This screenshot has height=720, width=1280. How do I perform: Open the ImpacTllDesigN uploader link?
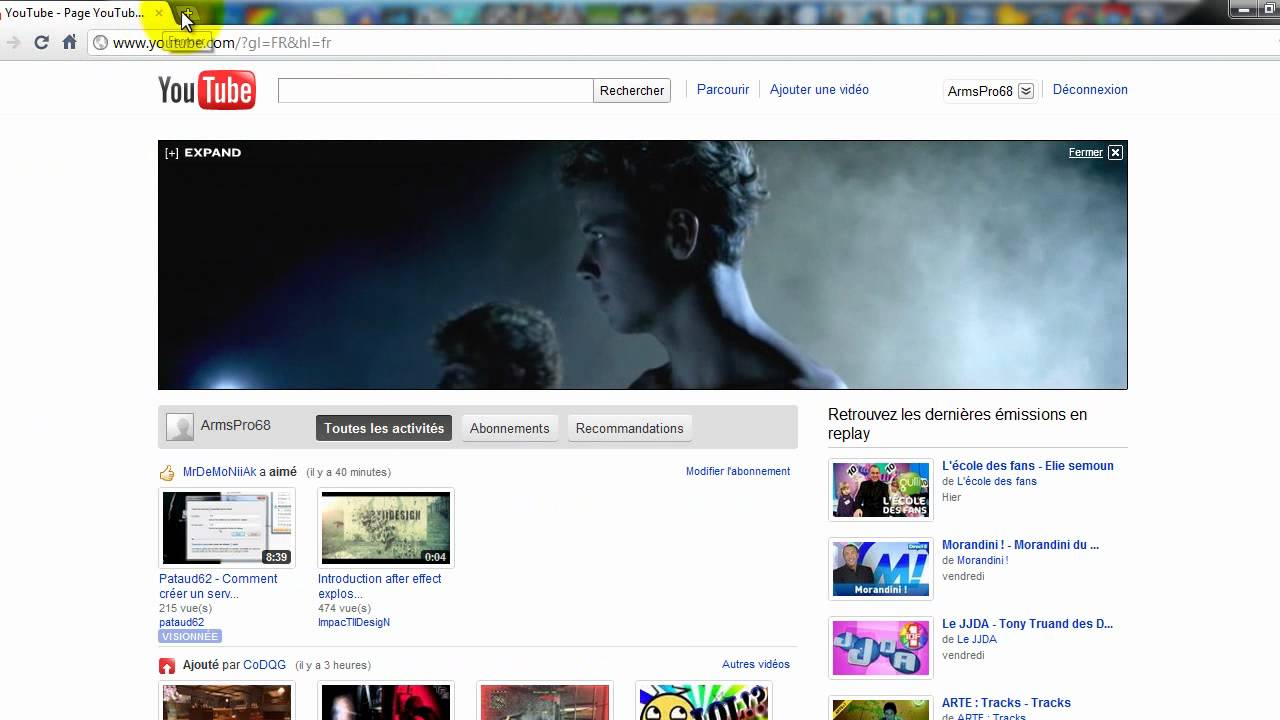pyautogui.click(x=354, y=622)
